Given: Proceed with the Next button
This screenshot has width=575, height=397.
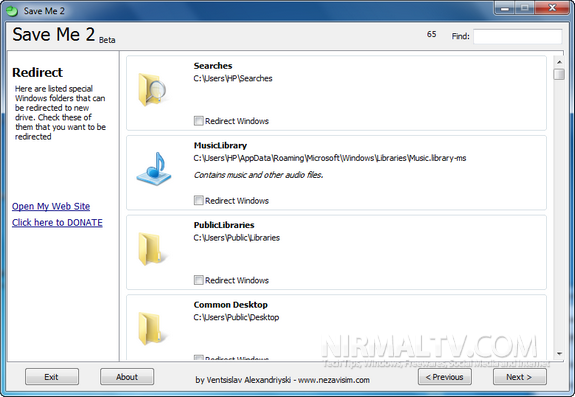Looking at the screenshot, I should [x=520, y=377].
